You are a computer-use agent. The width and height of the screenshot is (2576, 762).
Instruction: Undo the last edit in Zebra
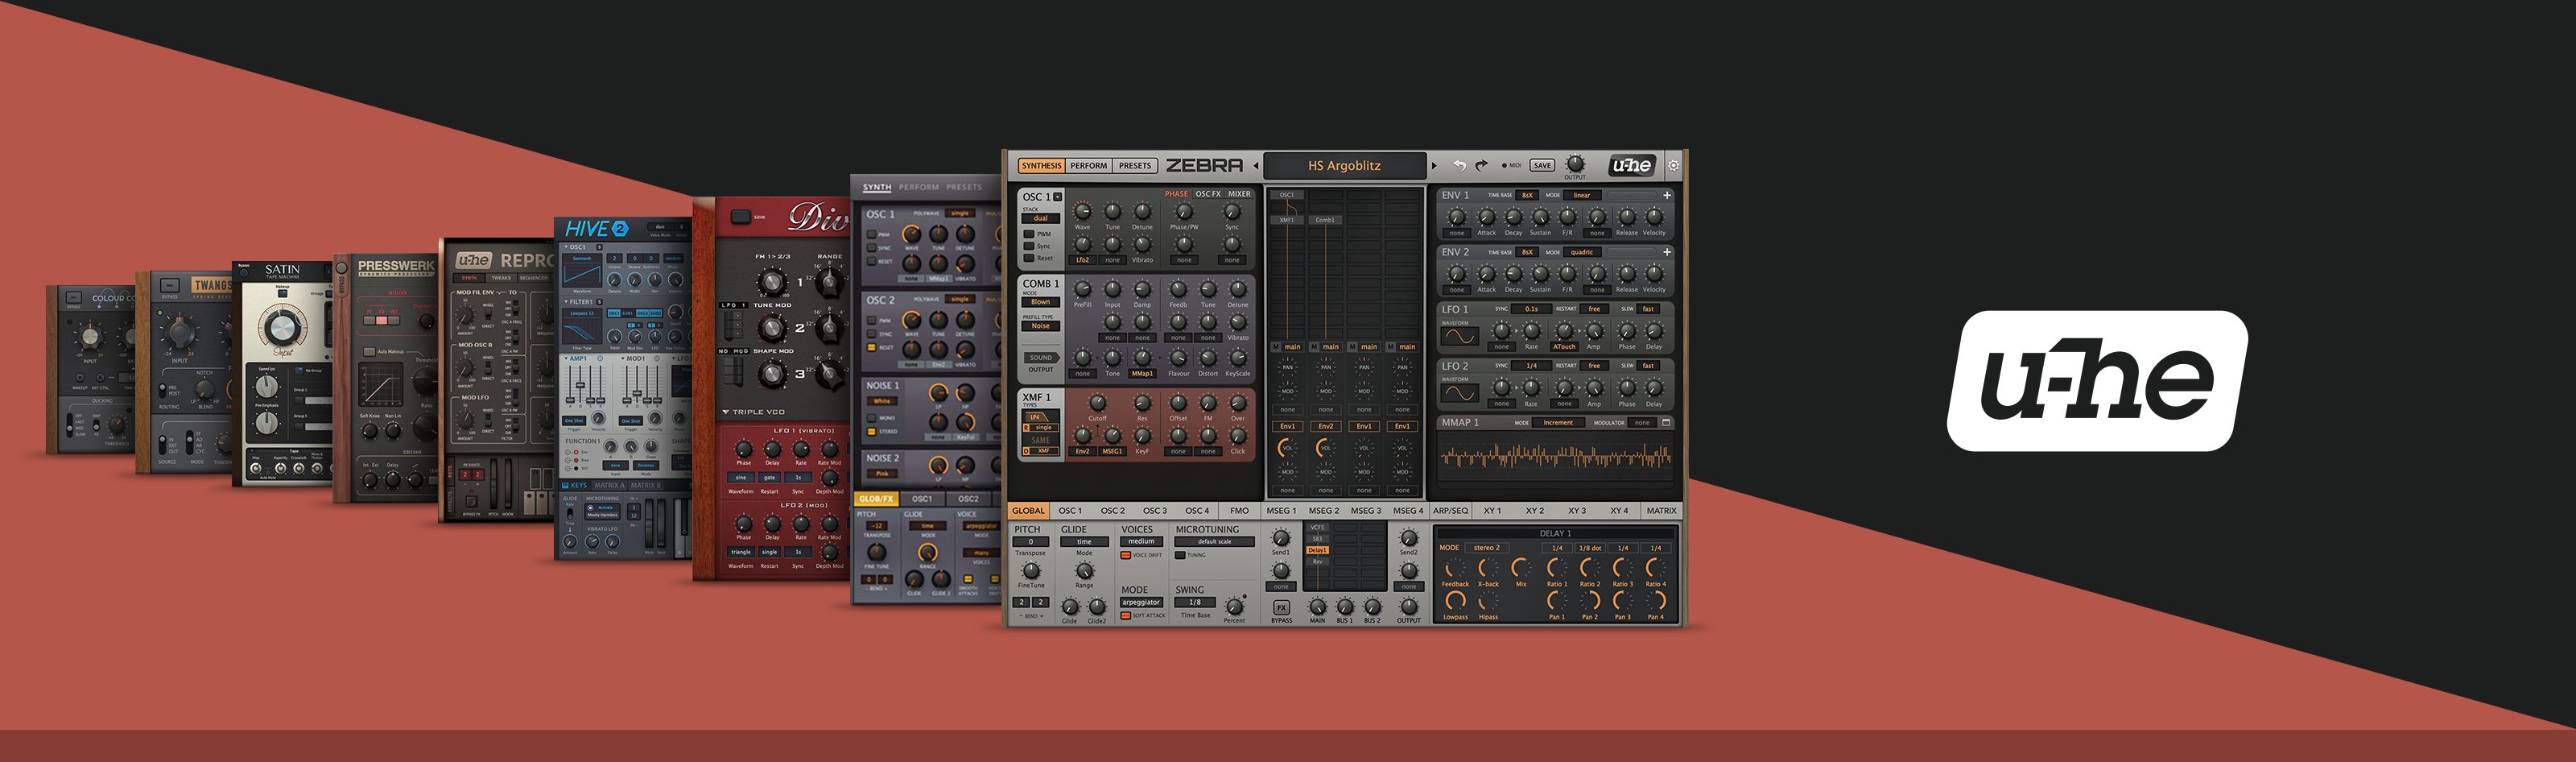pyautogui.click(x=1459, y=165)
